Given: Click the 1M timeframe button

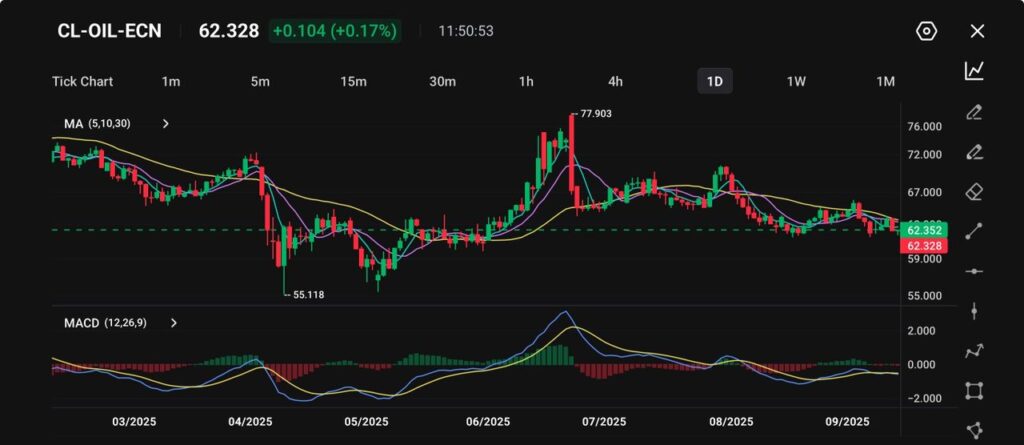Looking at the screenshot, I should tap(885, 81).
